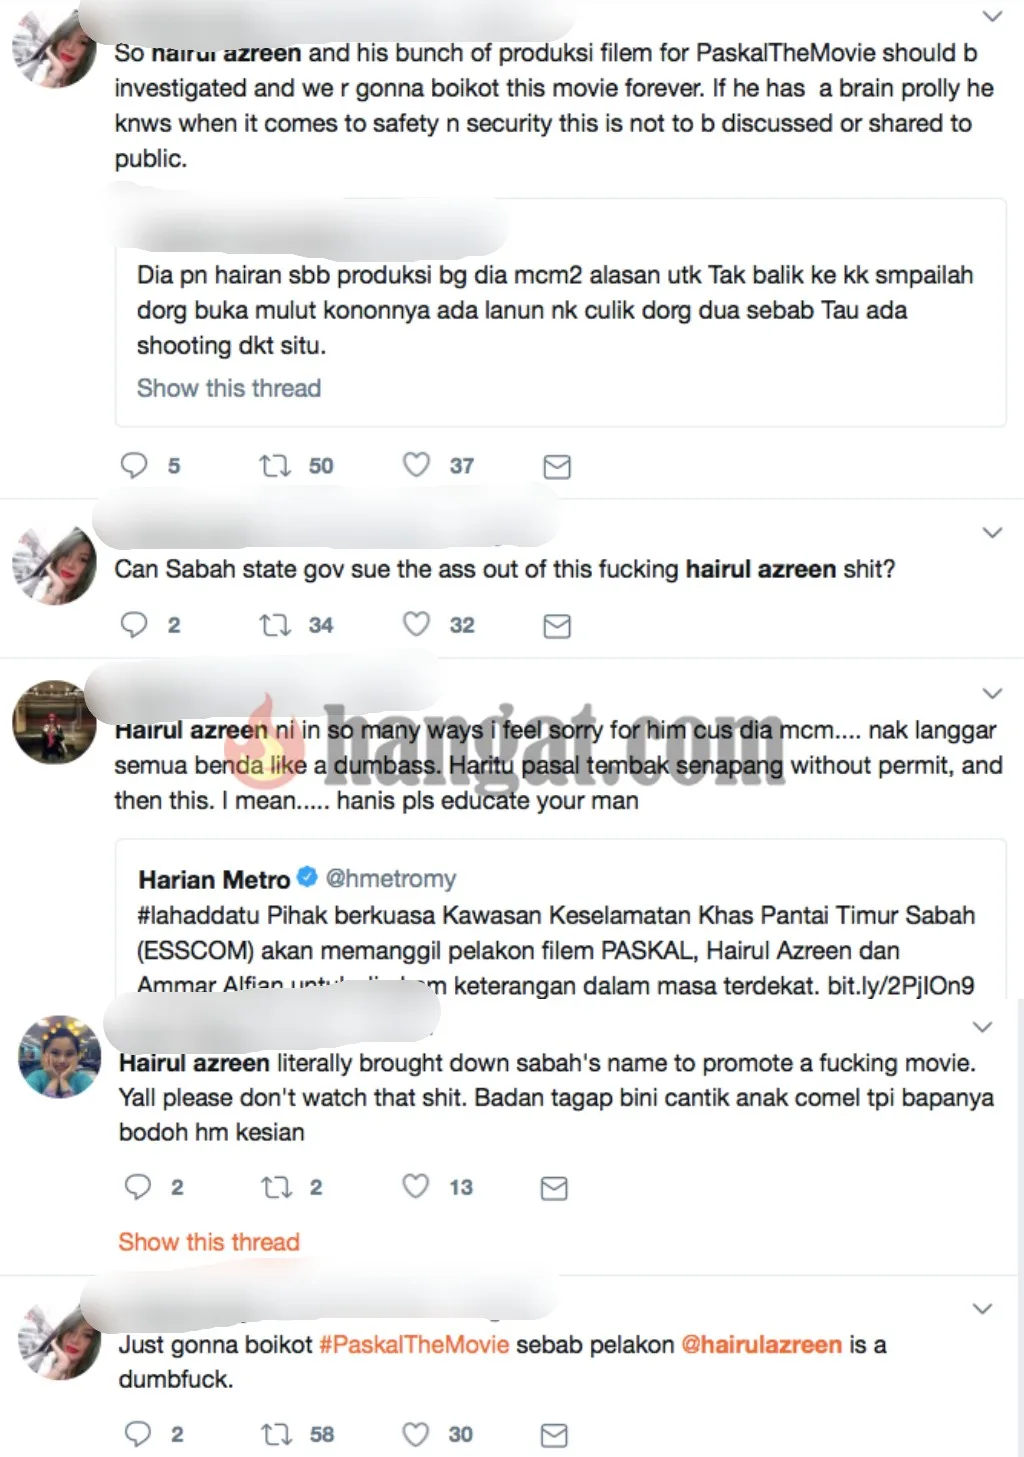Retweet the boikot tweet with 58 retweets
Screen dimensions: 1024x1457
[276, 1435]
